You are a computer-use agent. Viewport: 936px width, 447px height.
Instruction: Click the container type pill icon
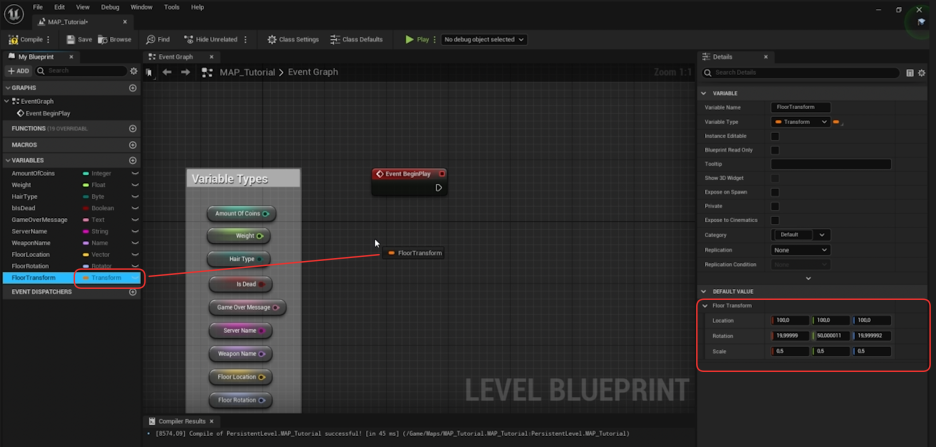click(838, 122)
